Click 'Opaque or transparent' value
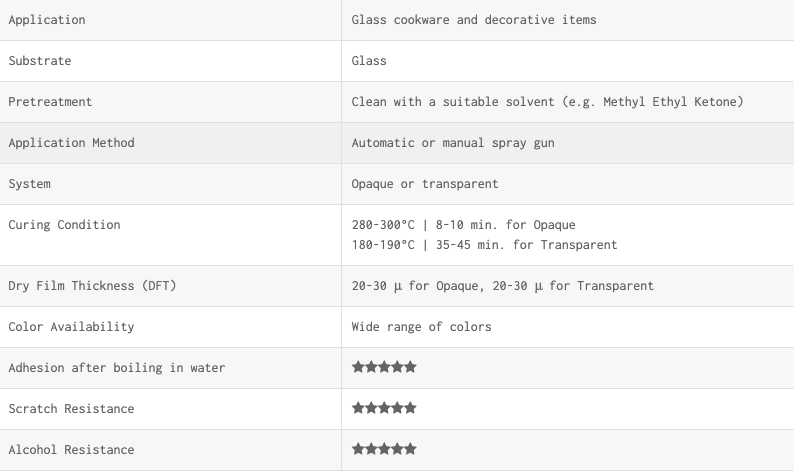Viewport: 794px width, 471px height. (425, 184)
